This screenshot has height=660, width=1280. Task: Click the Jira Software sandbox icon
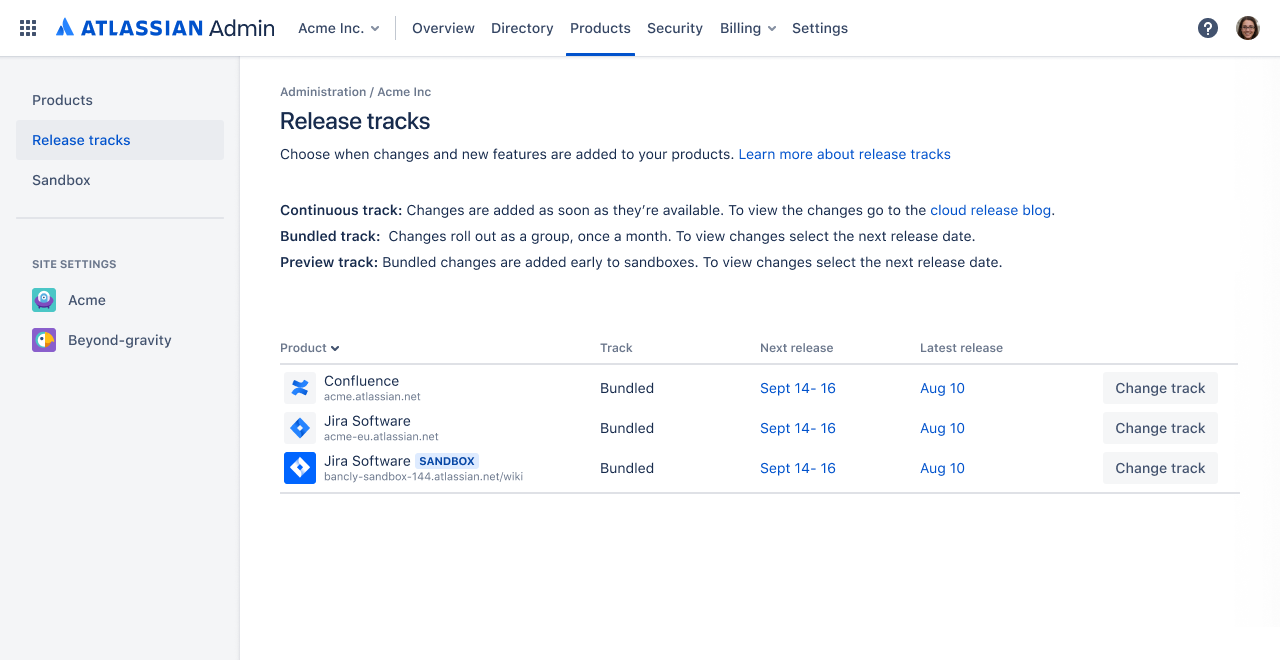[299, 467]
